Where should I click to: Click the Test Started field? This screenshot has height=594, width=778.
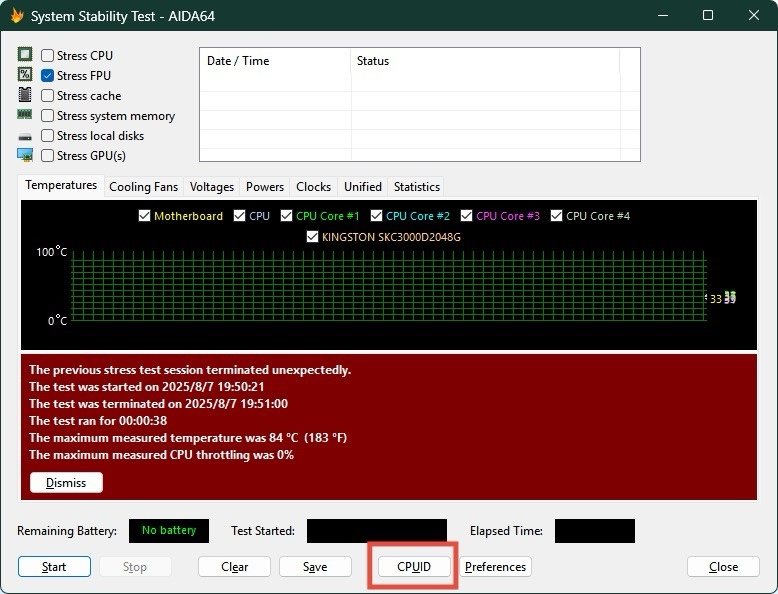[x=377, y=531]
